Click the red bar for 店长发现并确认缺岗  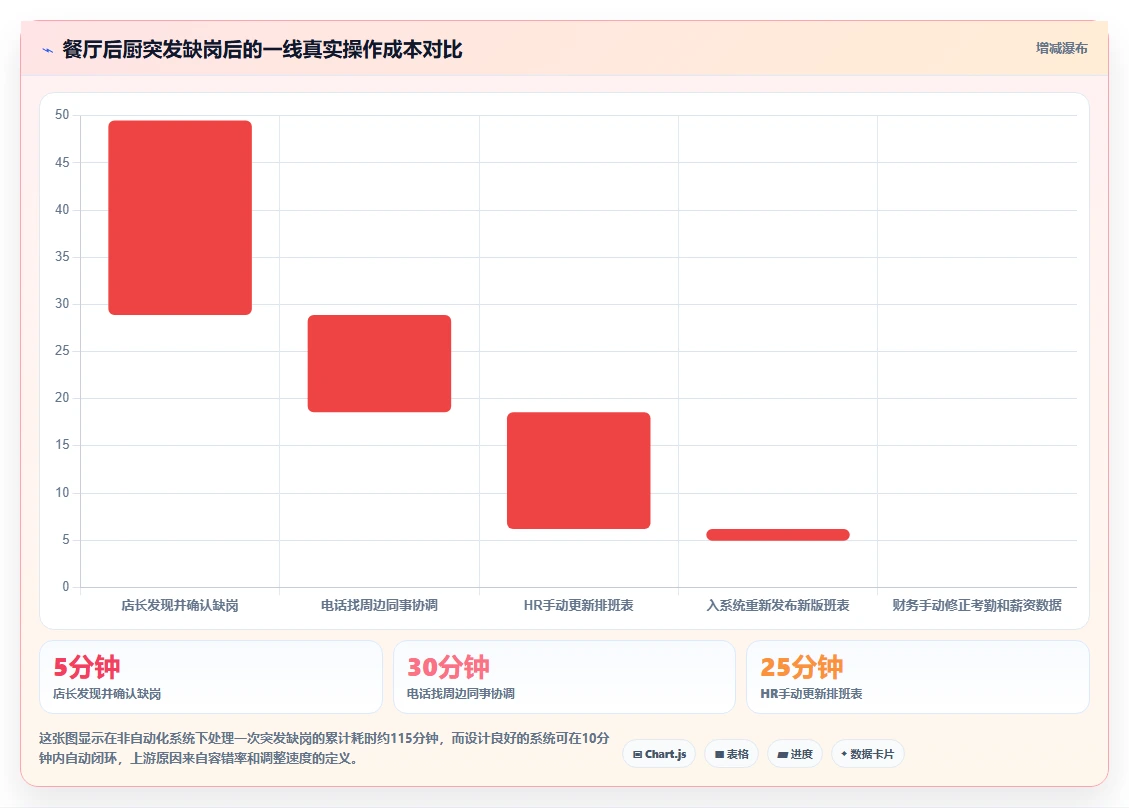pyautogui.click(x=180, y=217)
